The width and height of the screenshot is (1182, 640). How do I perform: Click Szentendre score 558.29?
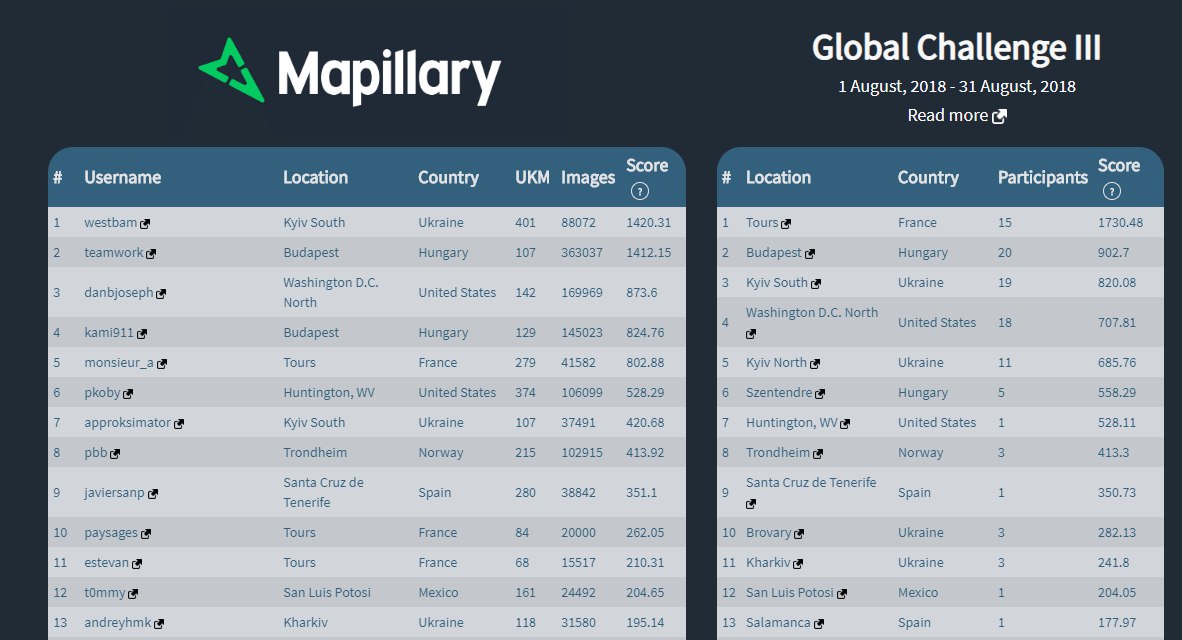tap(1117, 392)
